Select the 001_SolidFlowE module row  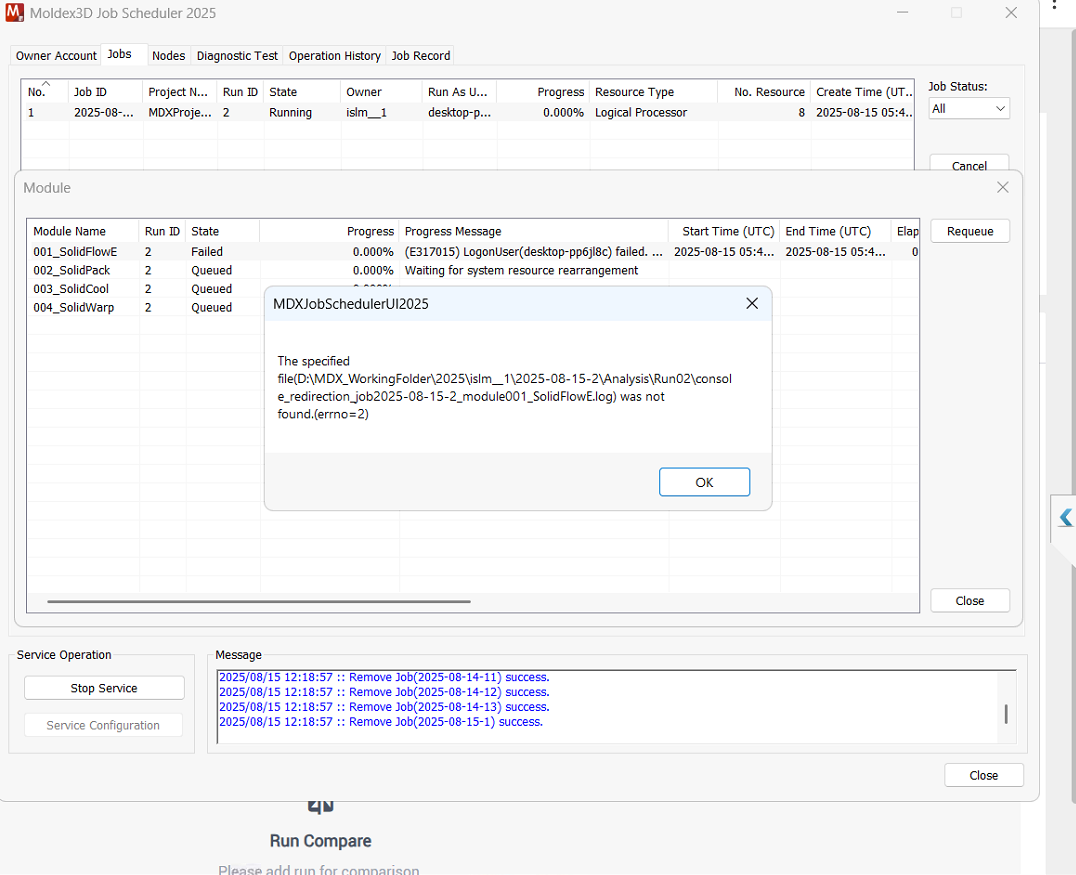pos(473,252)
